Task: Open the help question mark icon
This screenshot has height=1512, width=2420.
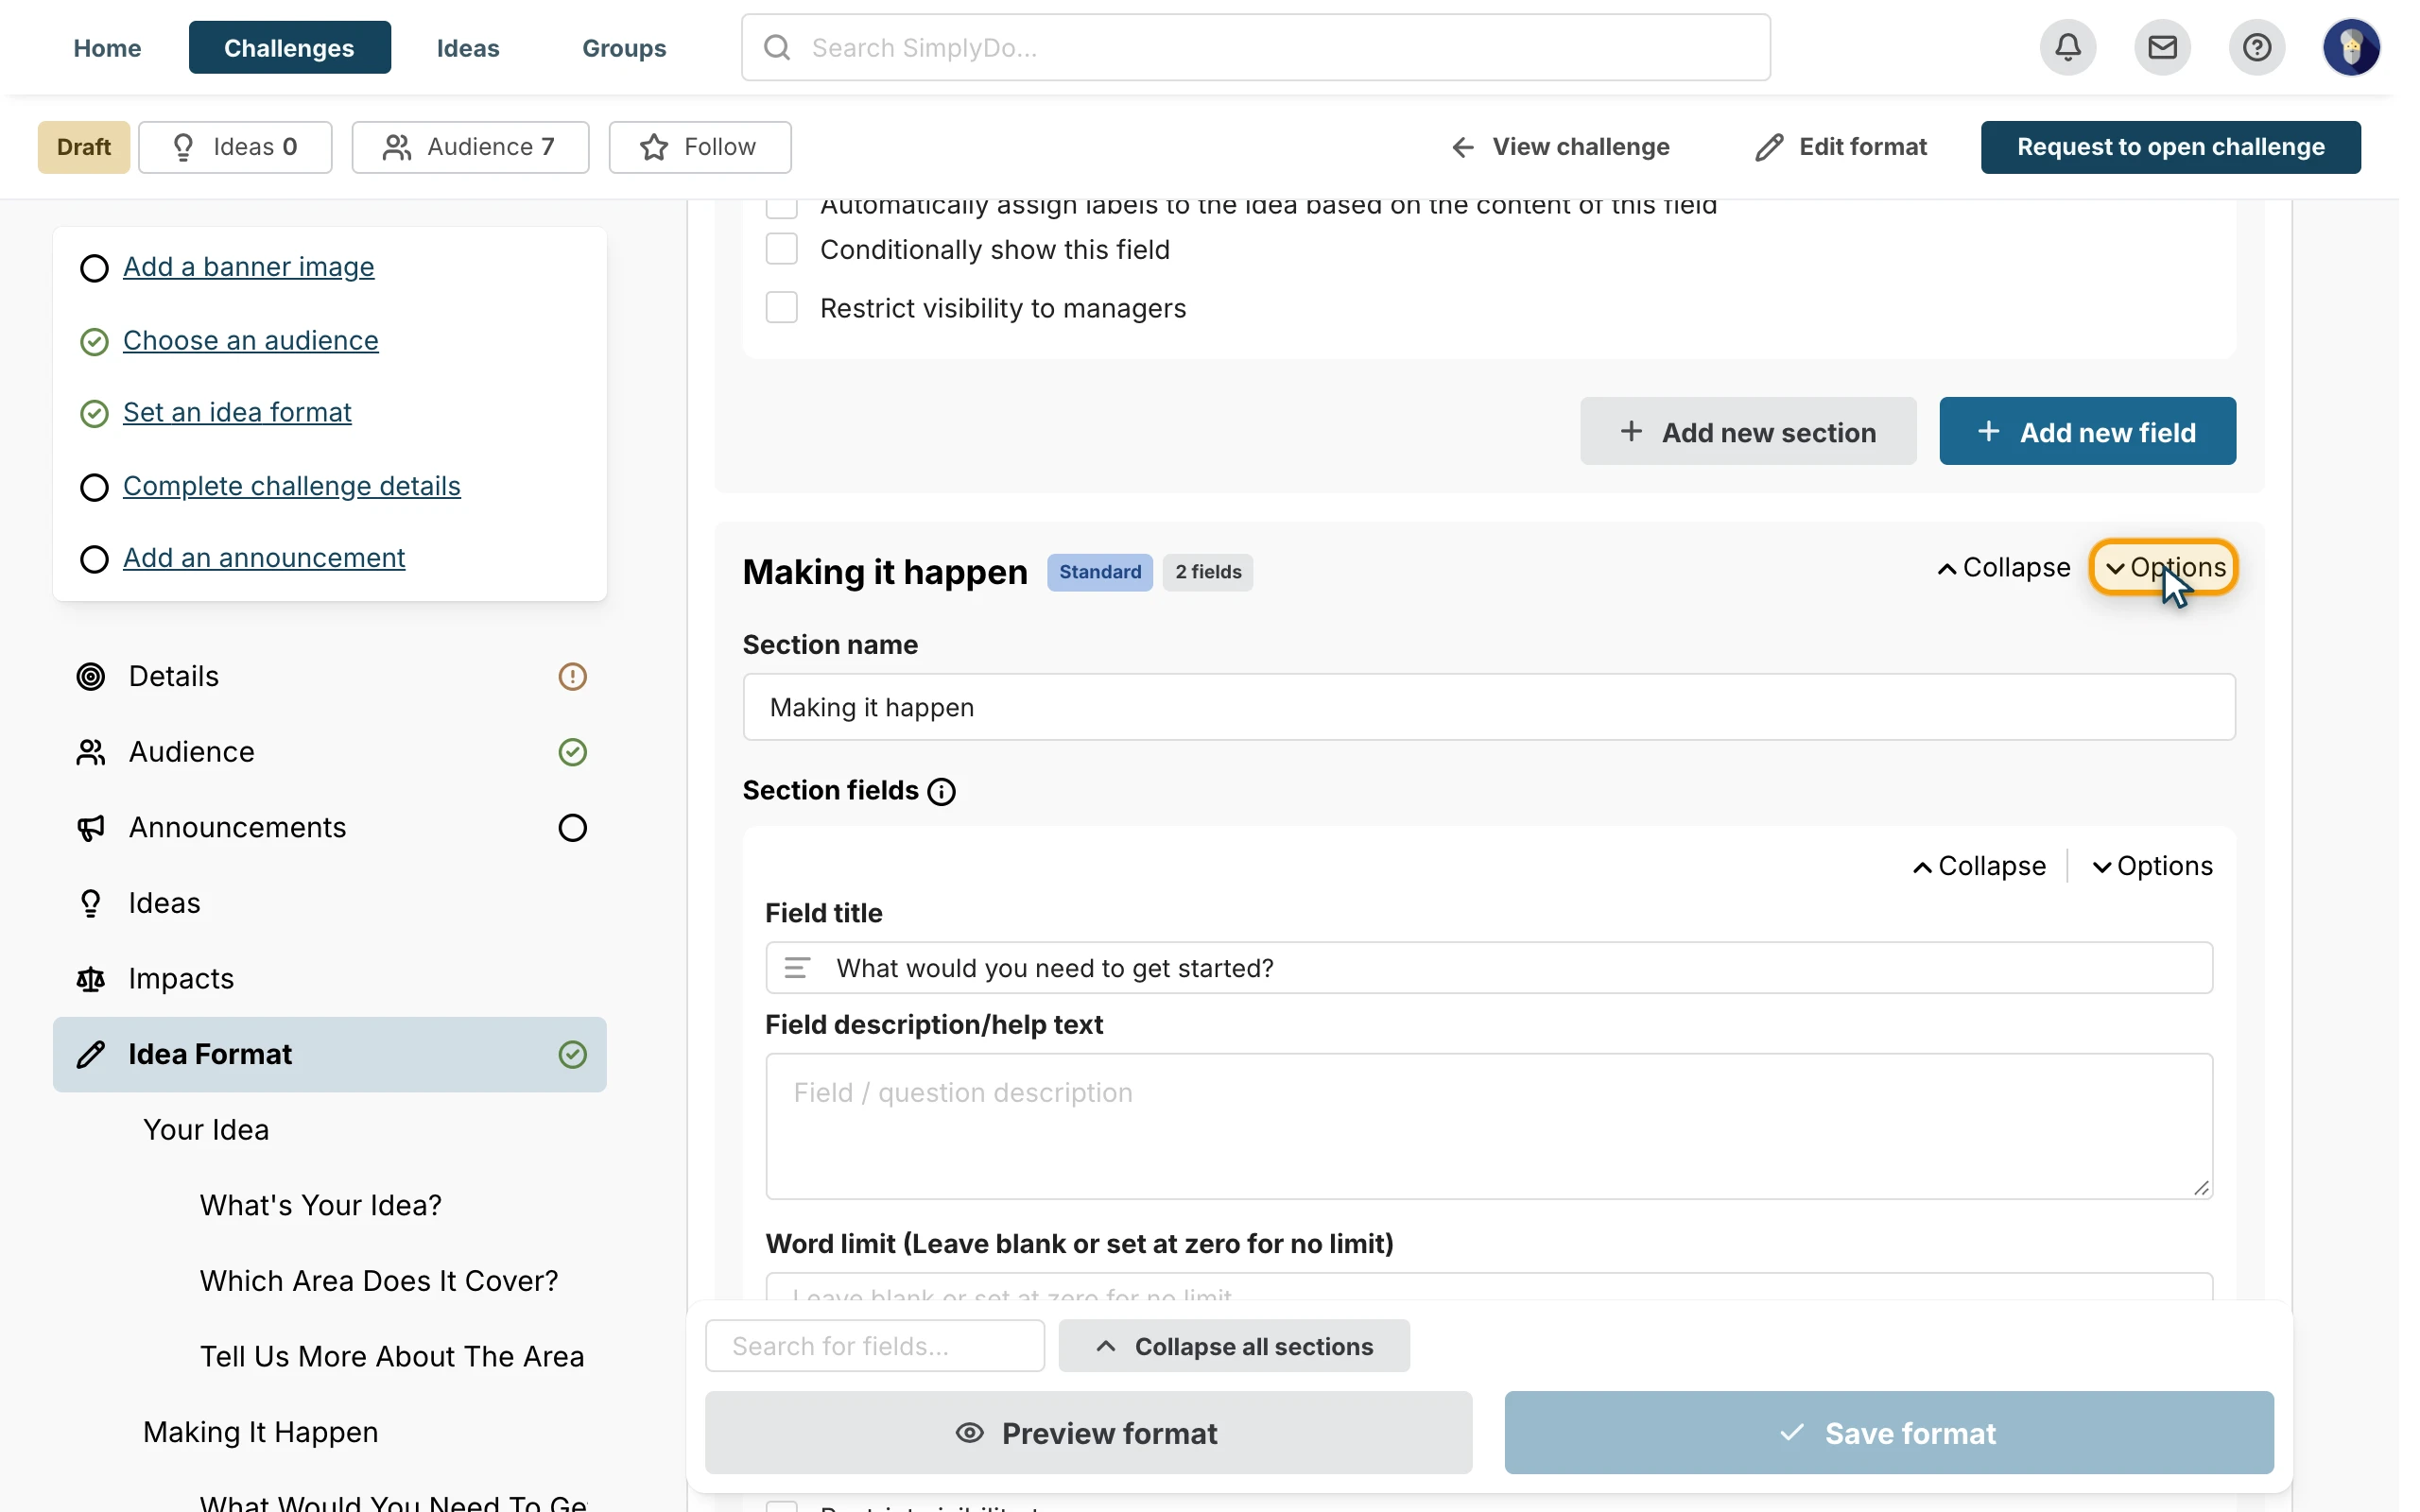Action: [x=2256, y=47]
